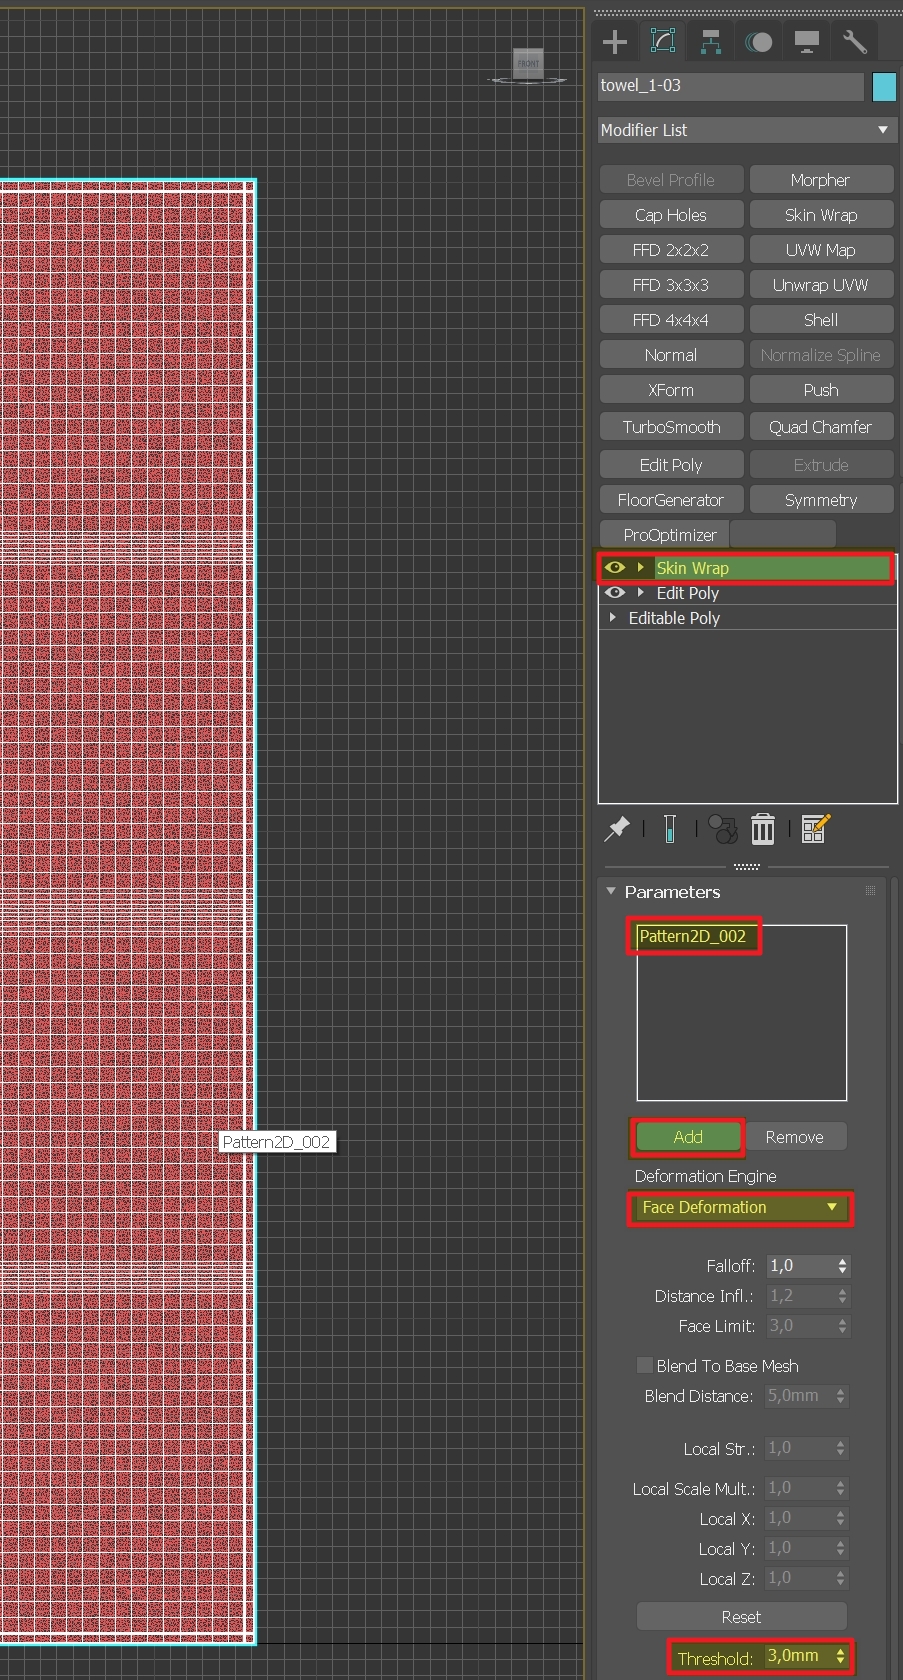Viewport: 903px width, 1680px height.
Task: Remove modifier with trash can icon
Action: click(x=763, y=829)
